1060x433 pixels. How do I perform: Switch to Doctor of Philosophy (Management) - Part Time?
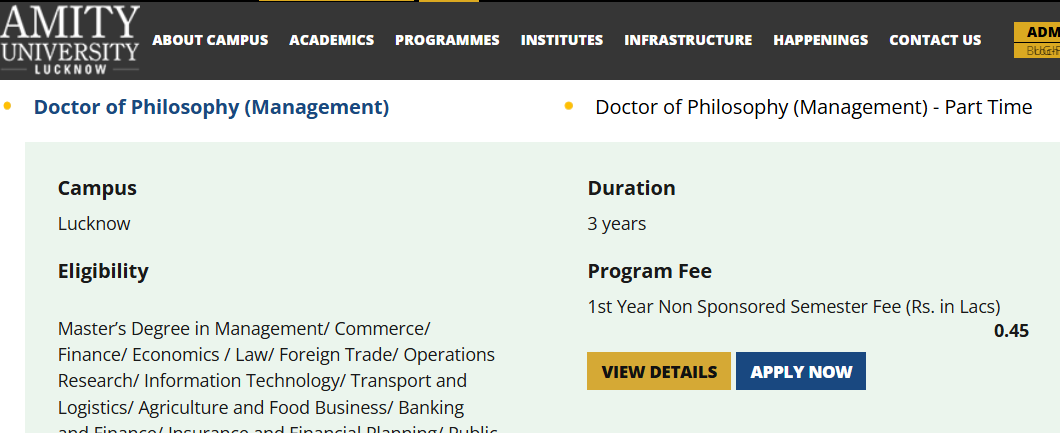tap(813, 107)
